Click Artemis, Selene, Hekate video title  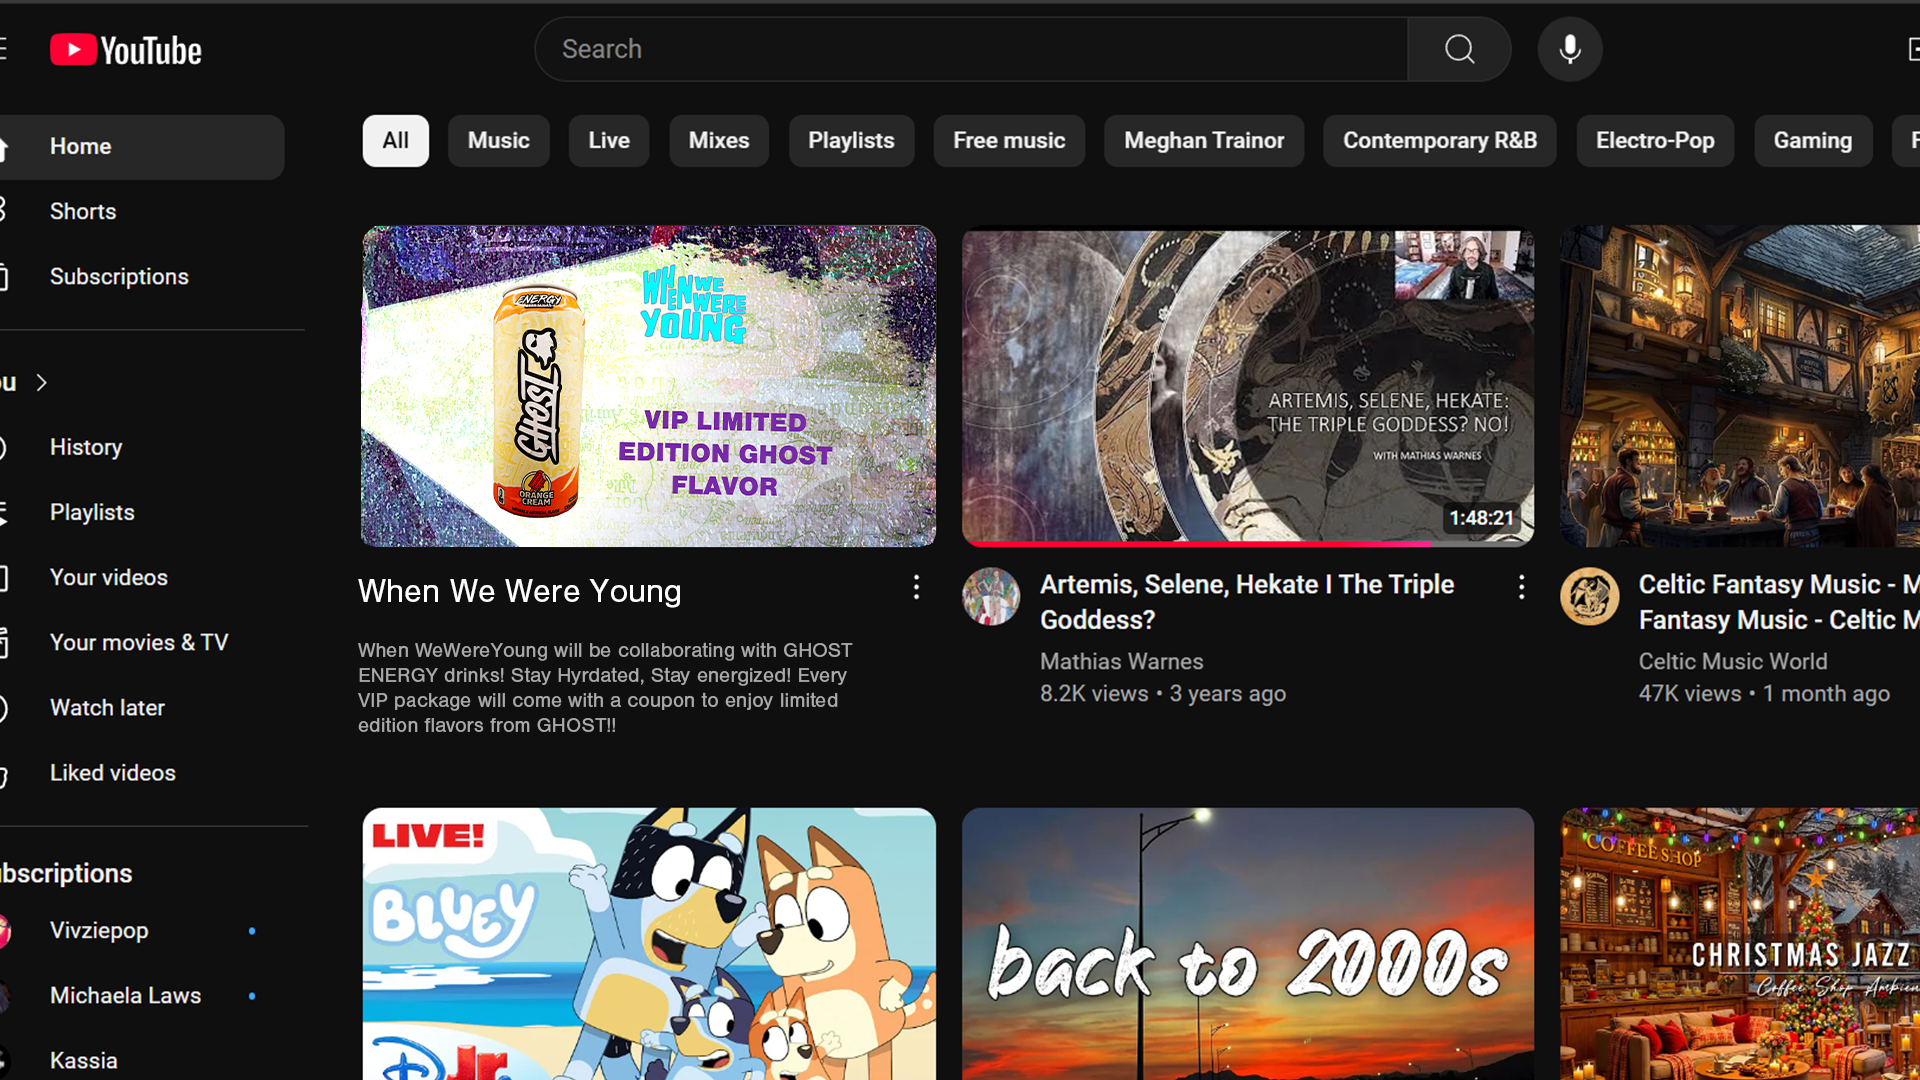click(x=1247, y=602)
